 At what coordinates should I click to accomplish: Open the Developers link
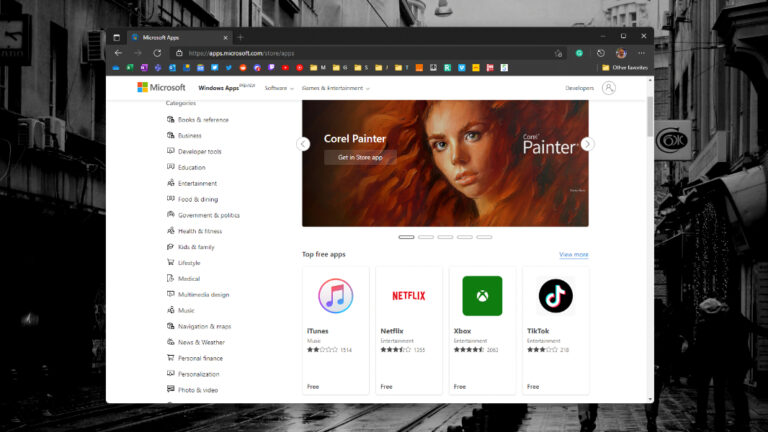click(579, 88)
